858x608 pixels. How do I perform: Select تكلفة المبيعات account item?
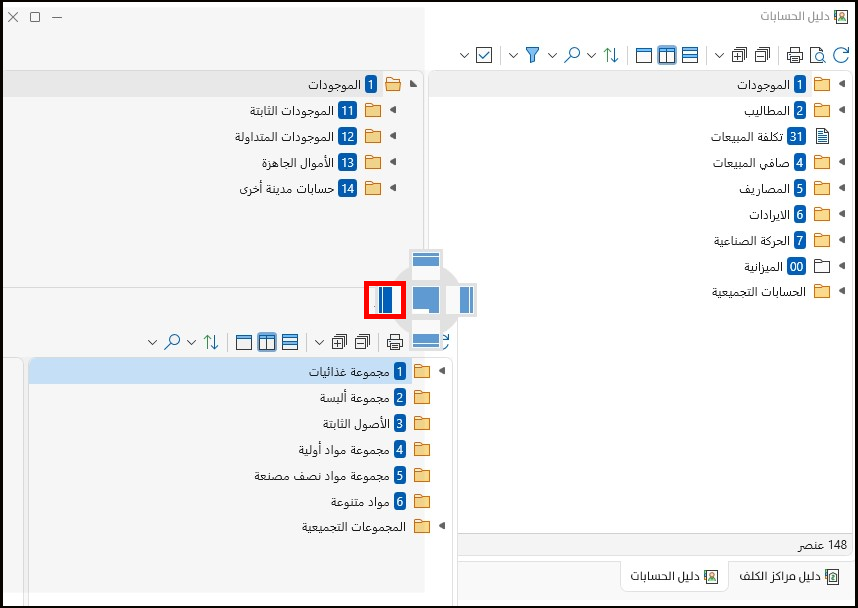click(747, 136)
